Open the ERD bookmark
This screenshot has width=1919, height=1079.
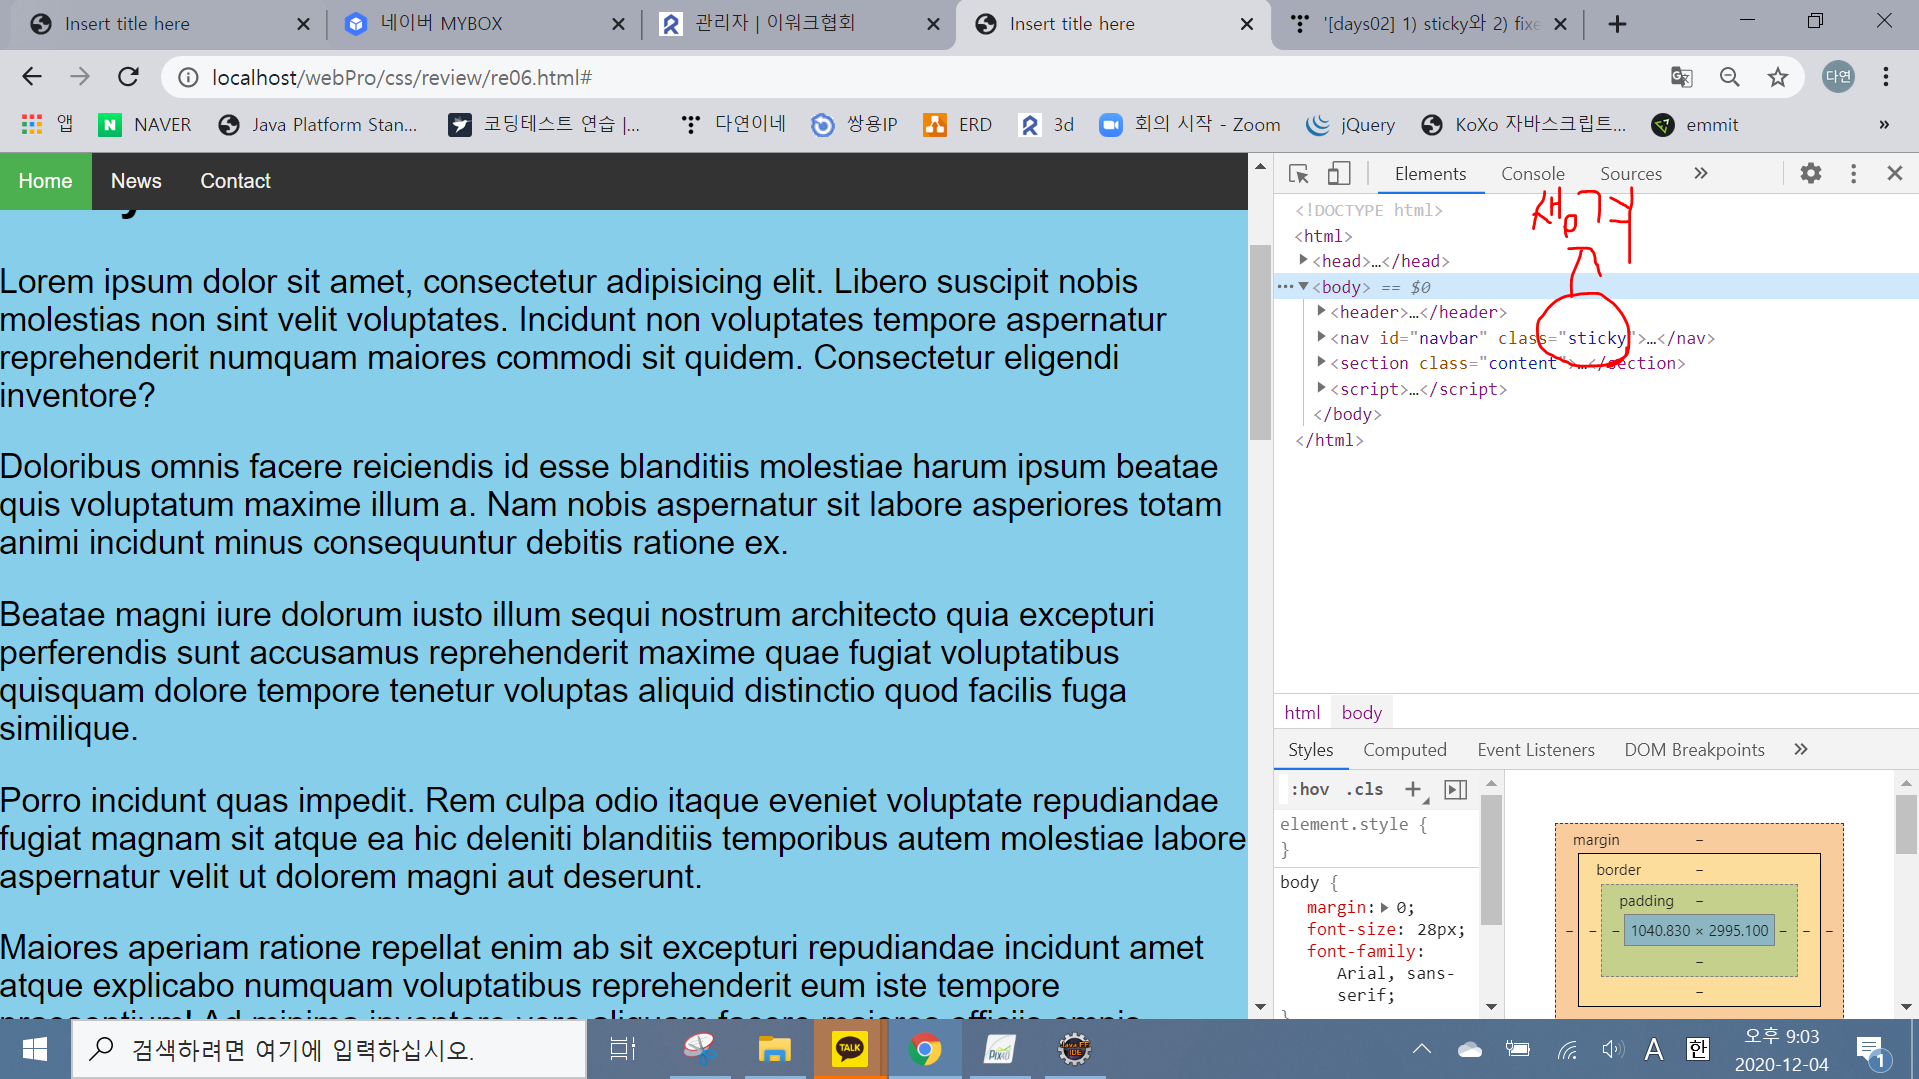958,124
